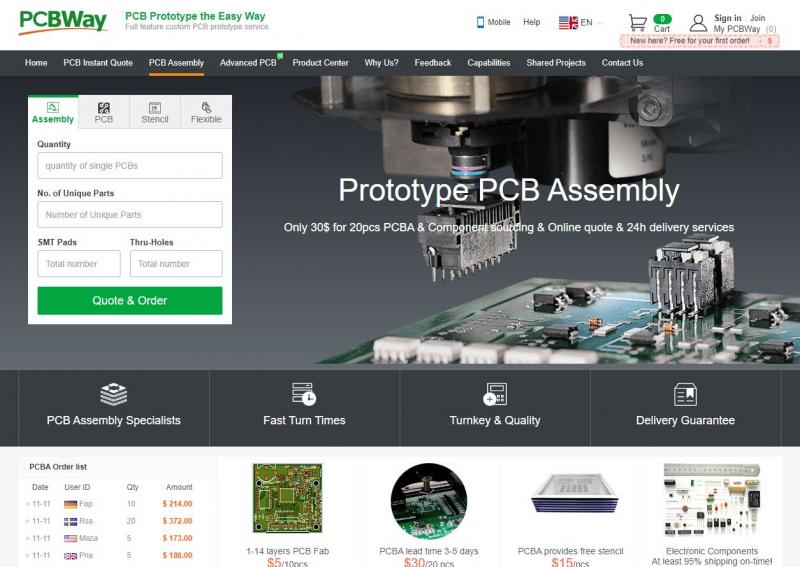Switch to the Stencil quote tab

click(155, 112)
